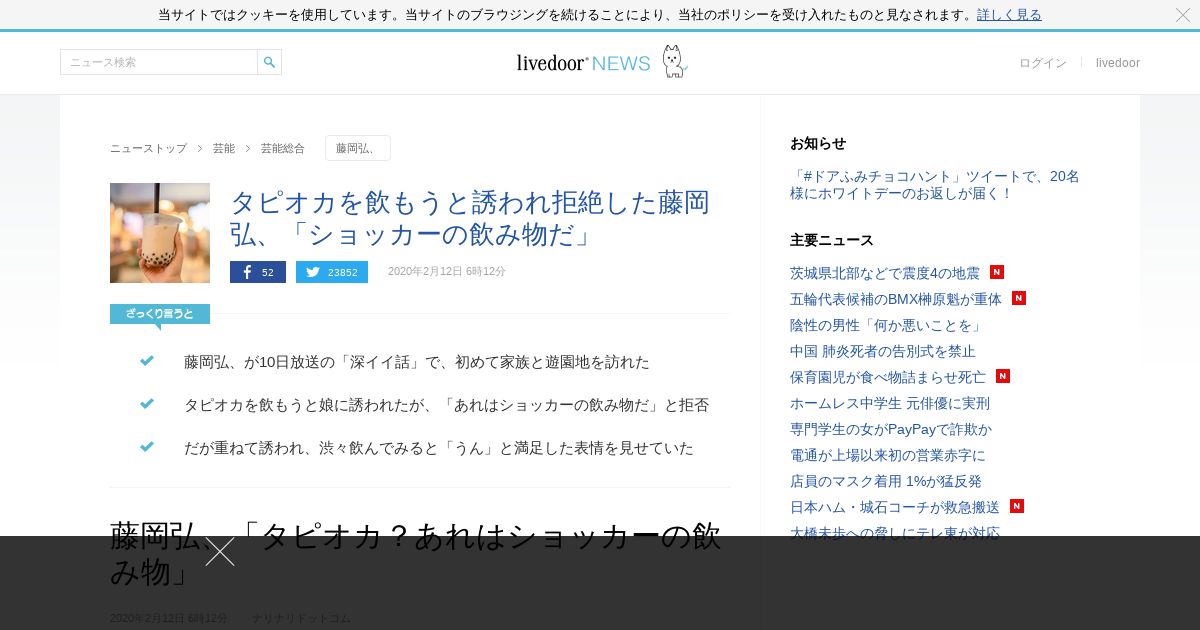
Task: Open 専門学生の女がPayPayで詐欺か news
Action: point(891,429)
